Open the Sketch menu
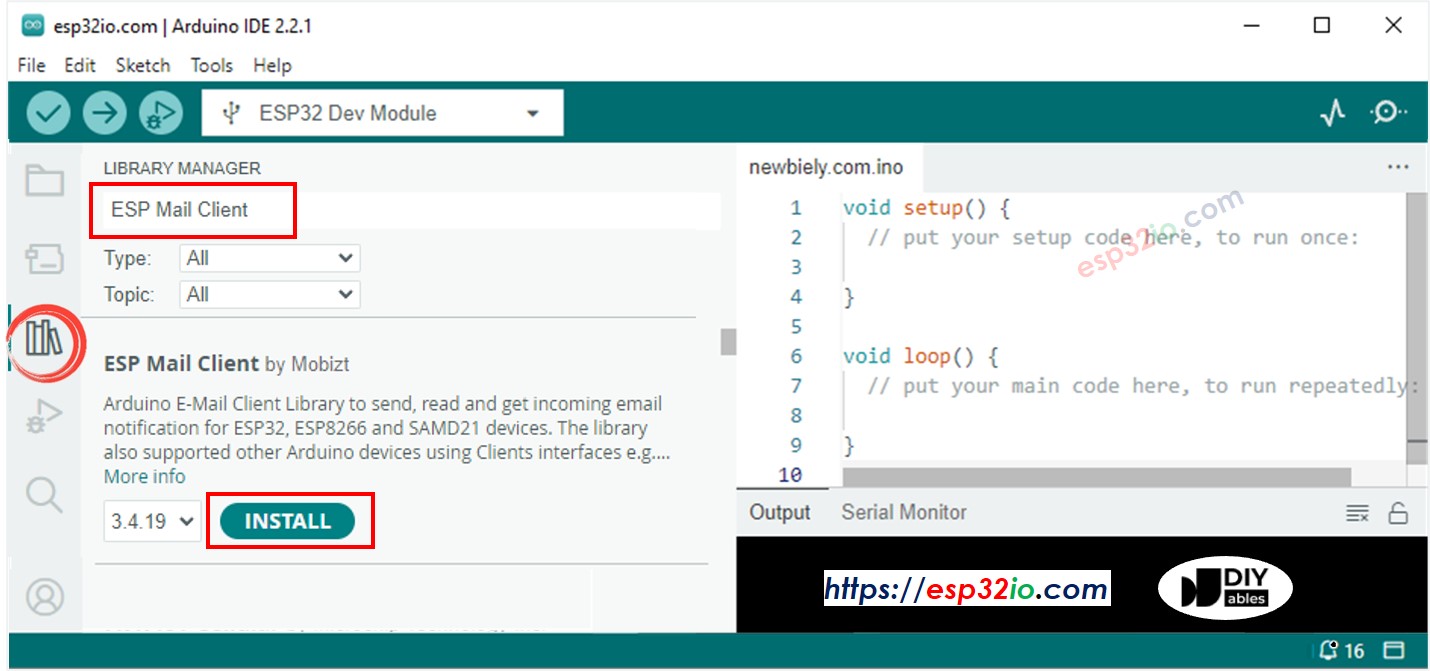This screenshot has width=1430, height=671. pyautogui.click(x=142, y=65)
